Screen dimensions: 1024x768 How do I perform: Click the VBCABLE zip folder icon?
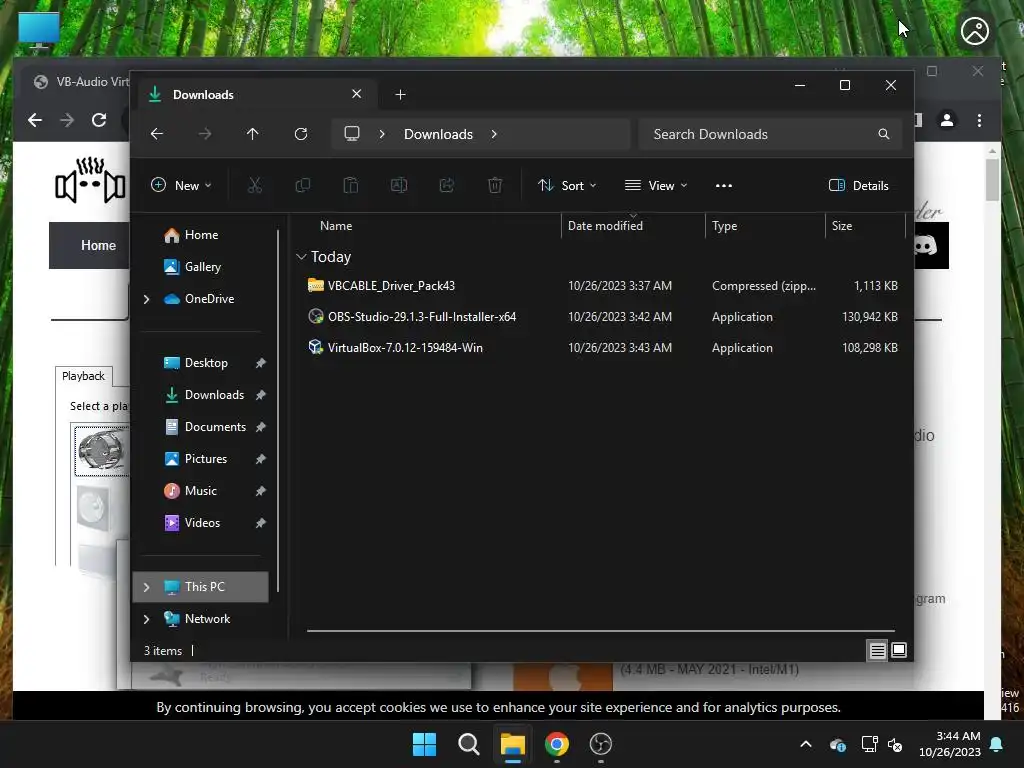316,285
